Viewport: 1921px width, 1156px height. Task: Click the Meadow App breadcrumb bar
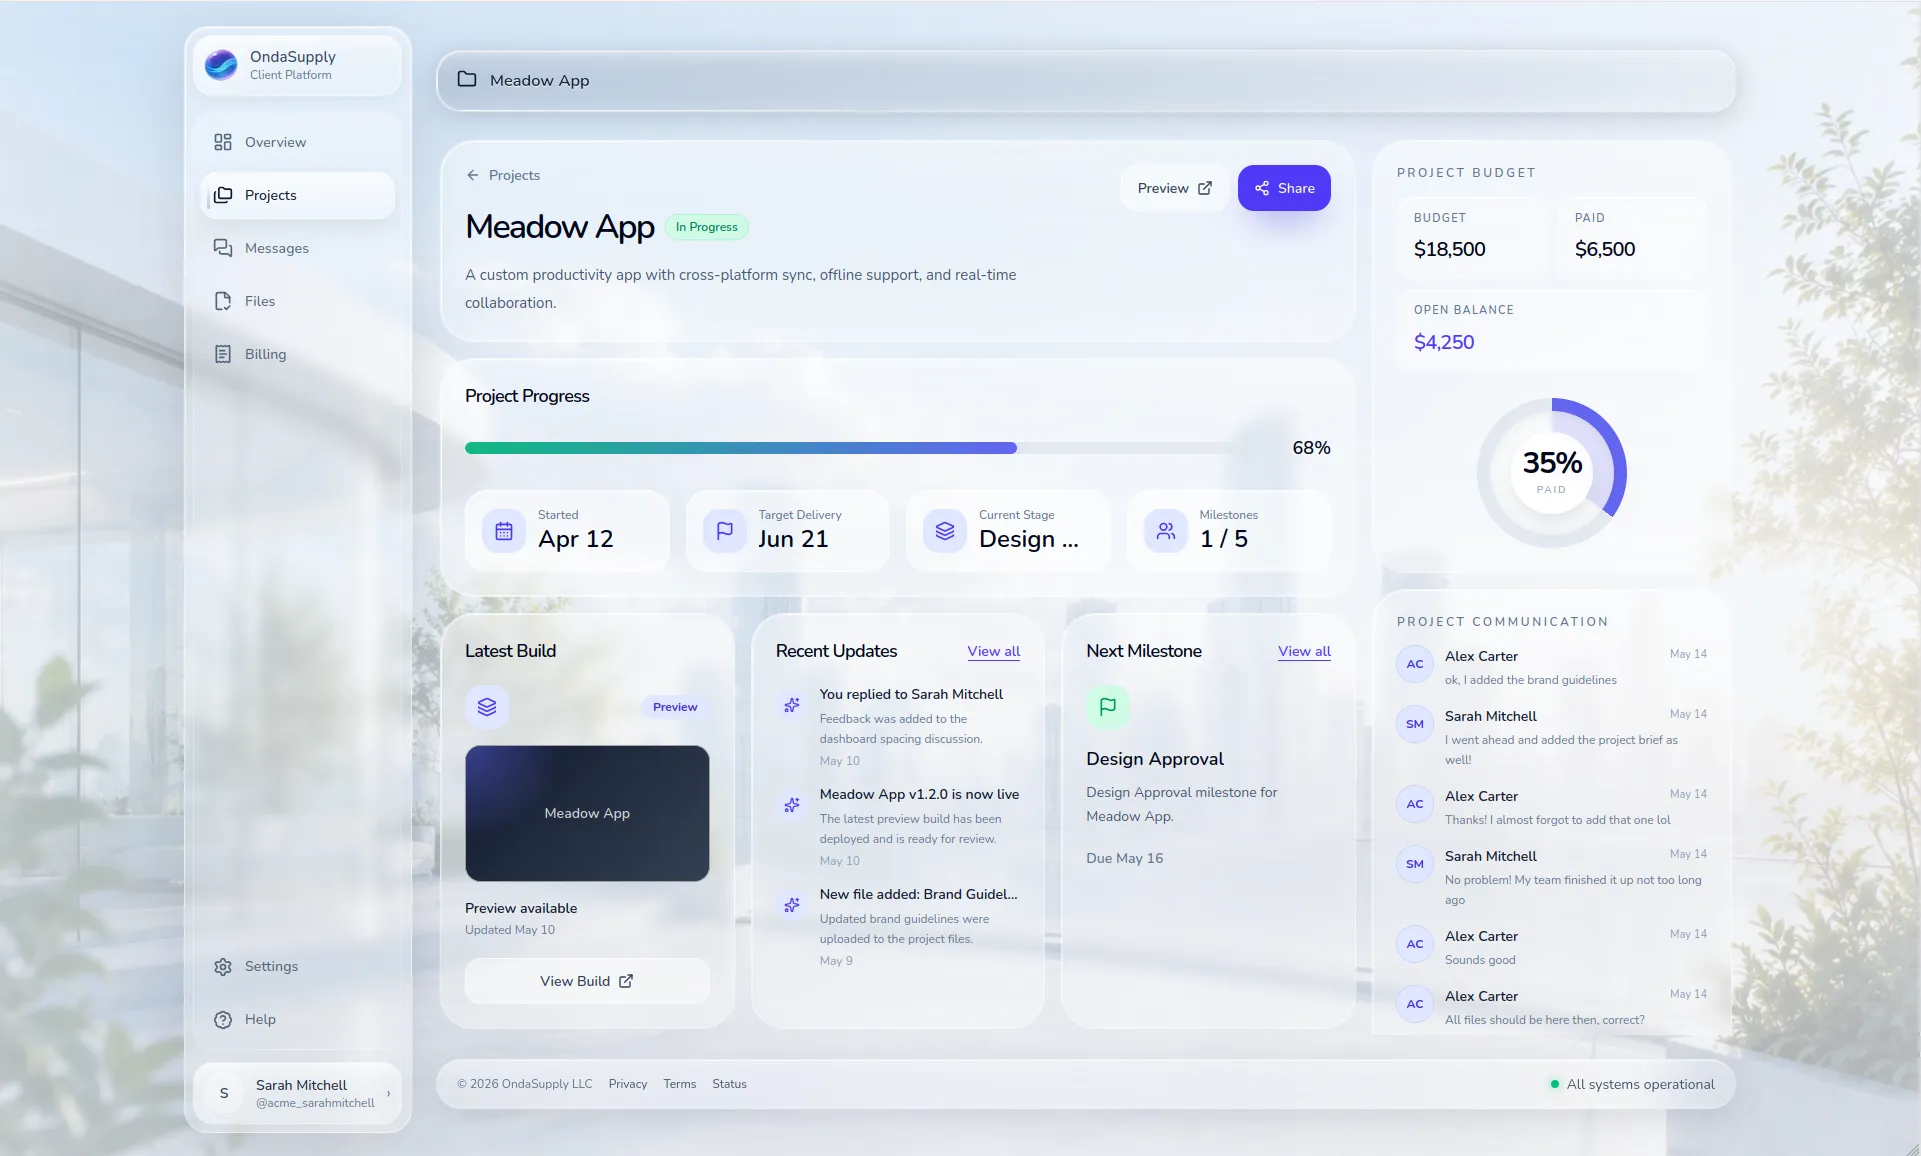coord(1086,80)
